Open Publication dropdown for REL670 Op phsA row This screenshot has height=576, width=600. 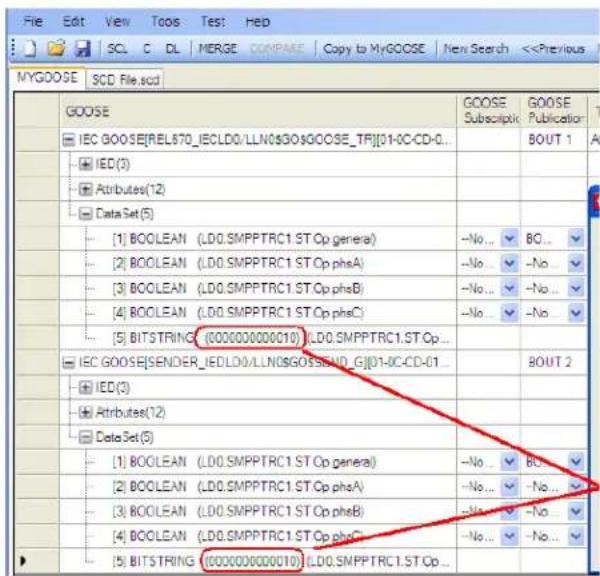click(576, 263)
